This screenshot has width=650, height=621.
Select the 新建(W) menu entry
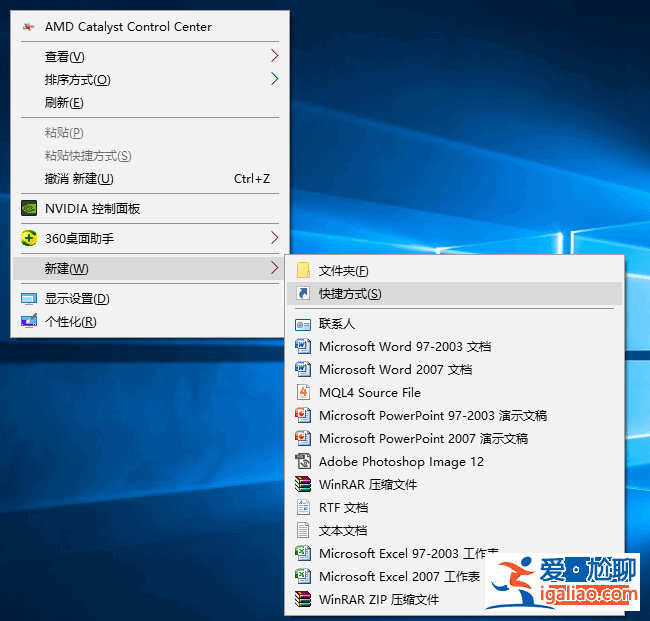pos(150,269)
